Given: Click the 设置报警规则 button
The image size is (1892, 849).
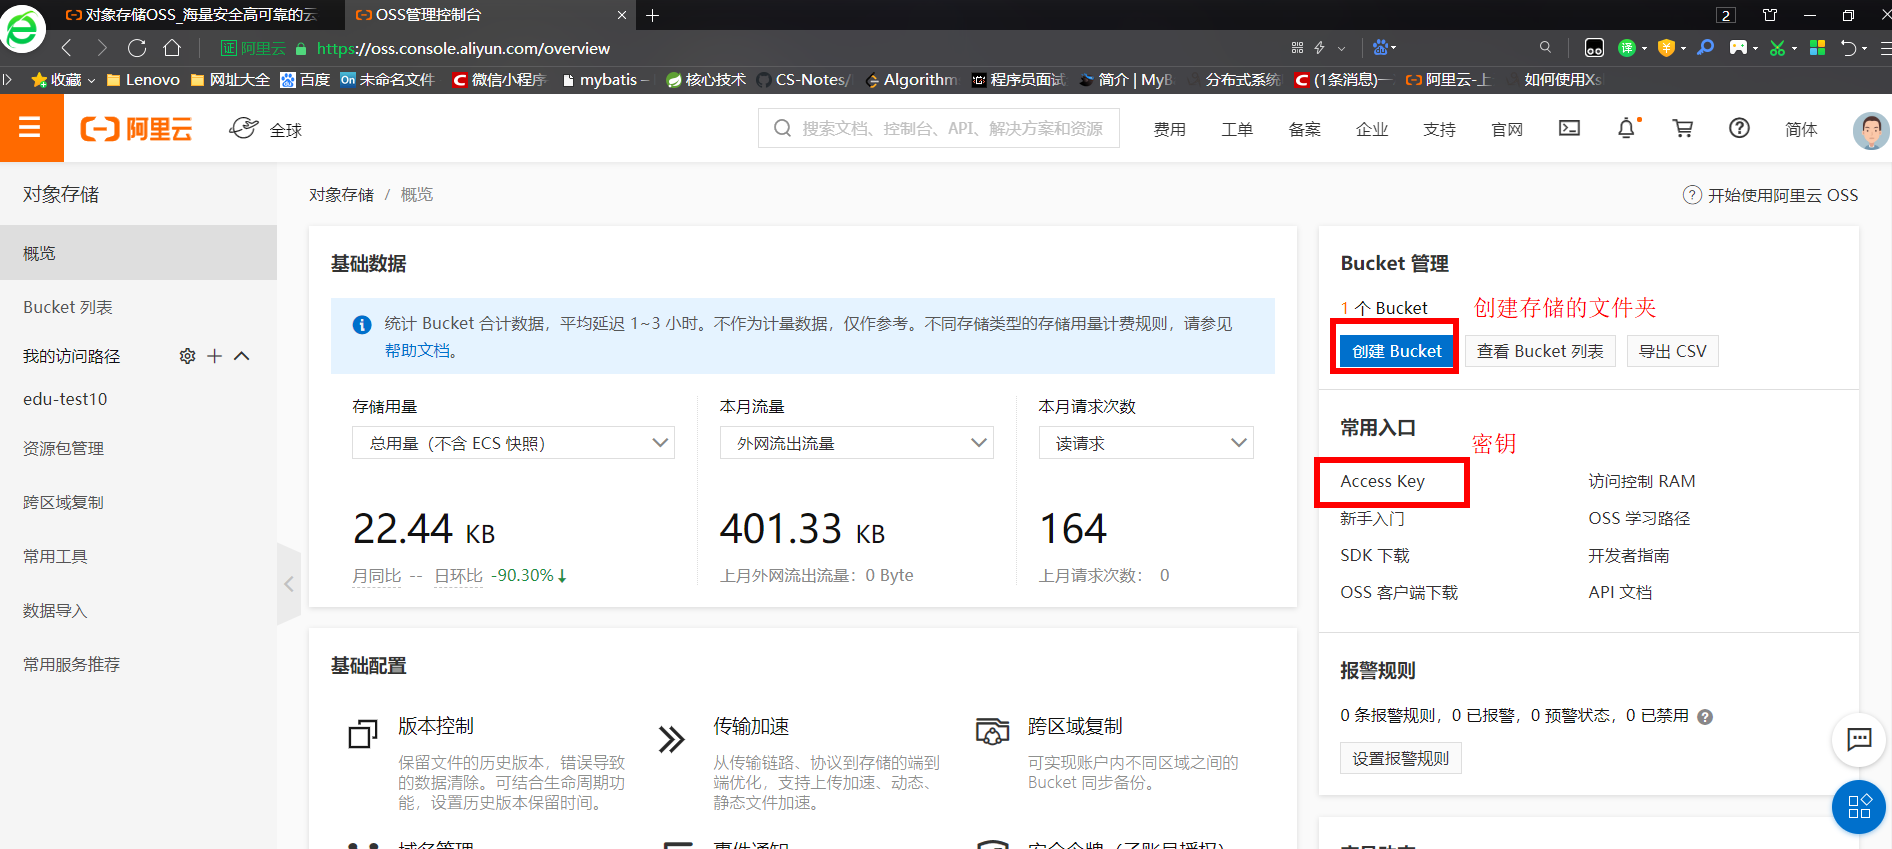Looking at the screenshot, I should pos(1400,758).
